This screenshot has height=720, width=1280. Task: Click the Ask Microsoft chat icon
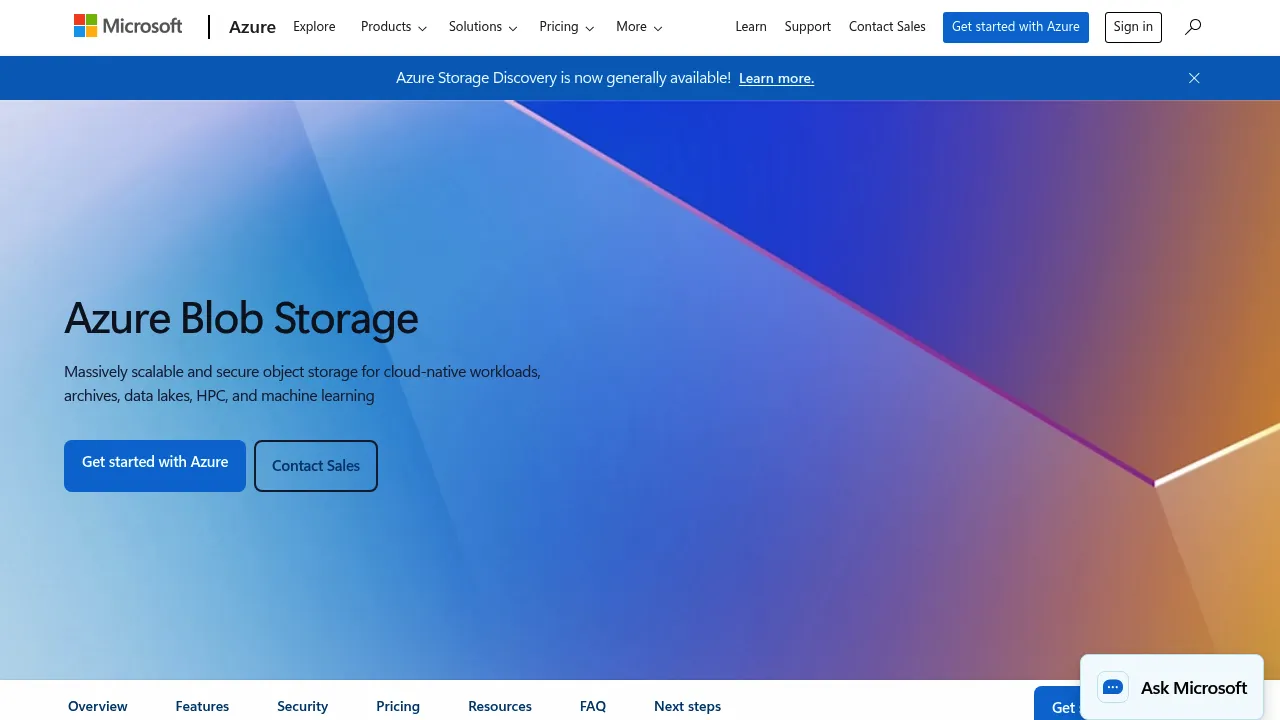coord(1112,688)
